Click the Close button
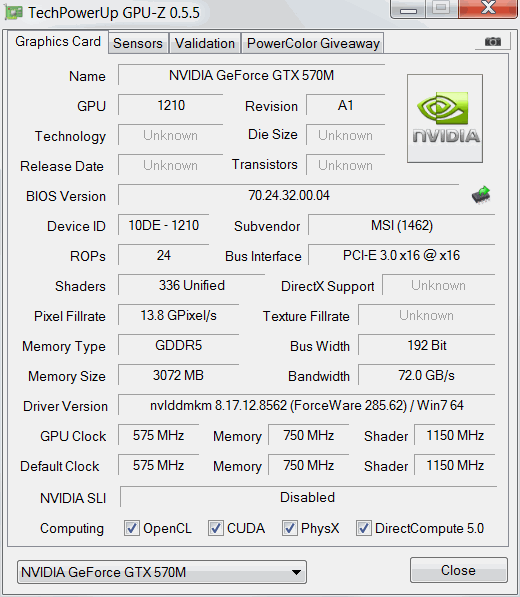This screenshot has width=520, height=597. (x=459, y=570)
